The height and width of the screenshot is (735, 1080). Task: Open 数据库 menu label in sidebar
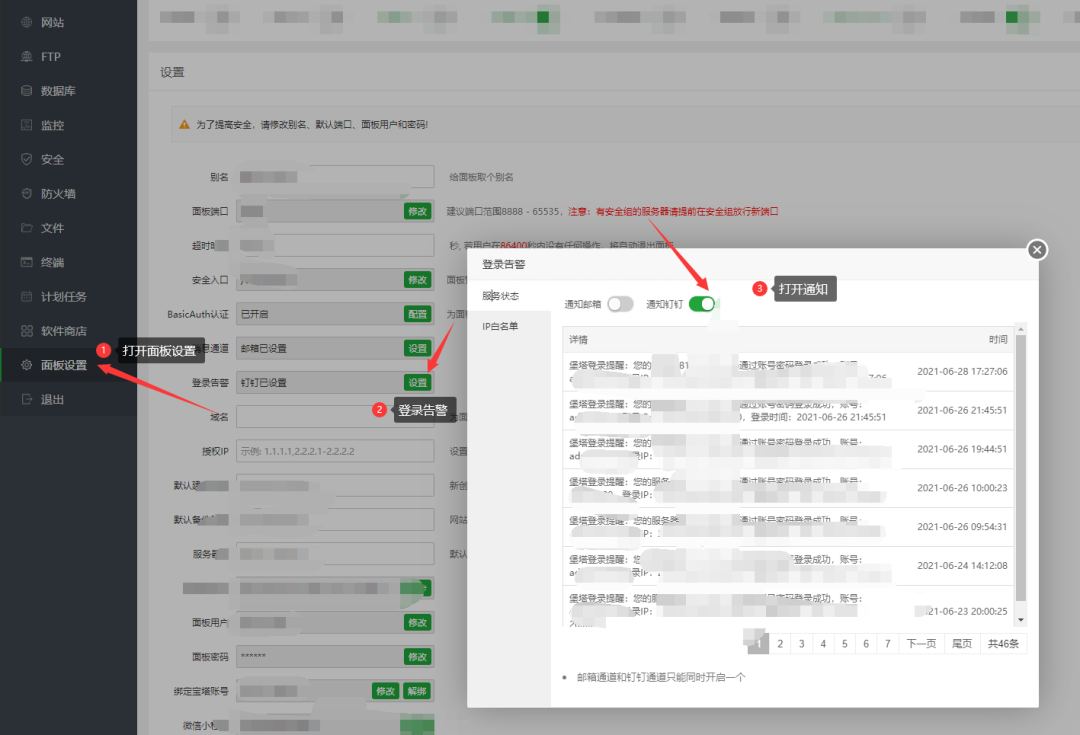pyautogui.click(x=58, y=91)
